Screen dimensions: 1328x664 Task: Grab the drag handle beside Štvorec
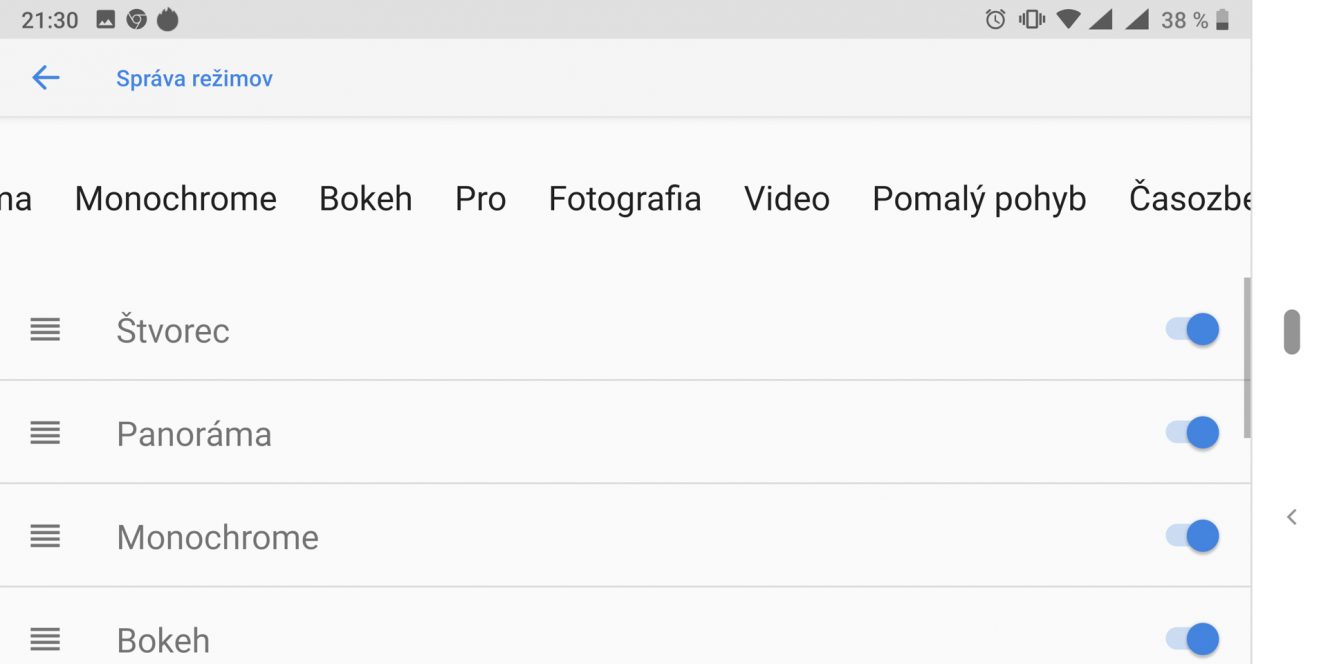45,329
